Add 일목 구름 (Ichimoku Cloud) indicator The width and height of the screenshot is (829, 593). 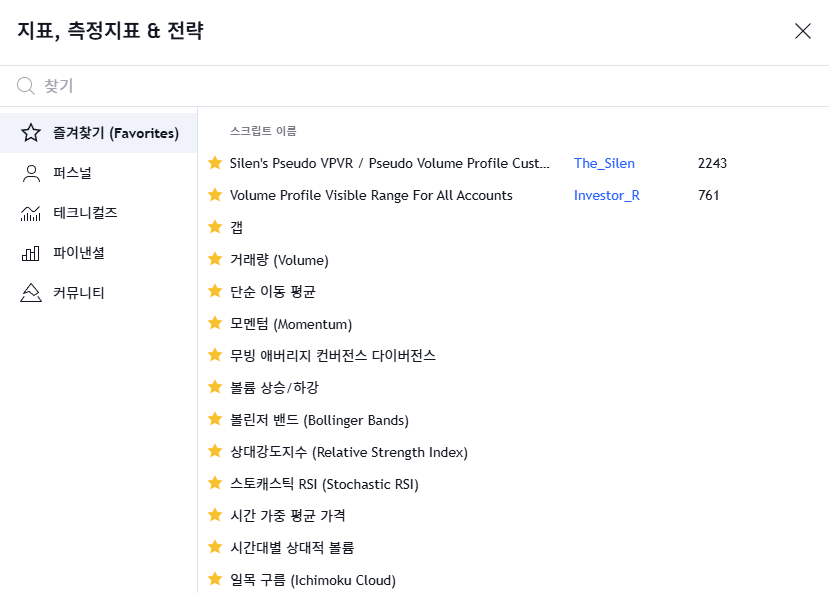[312, 580]
